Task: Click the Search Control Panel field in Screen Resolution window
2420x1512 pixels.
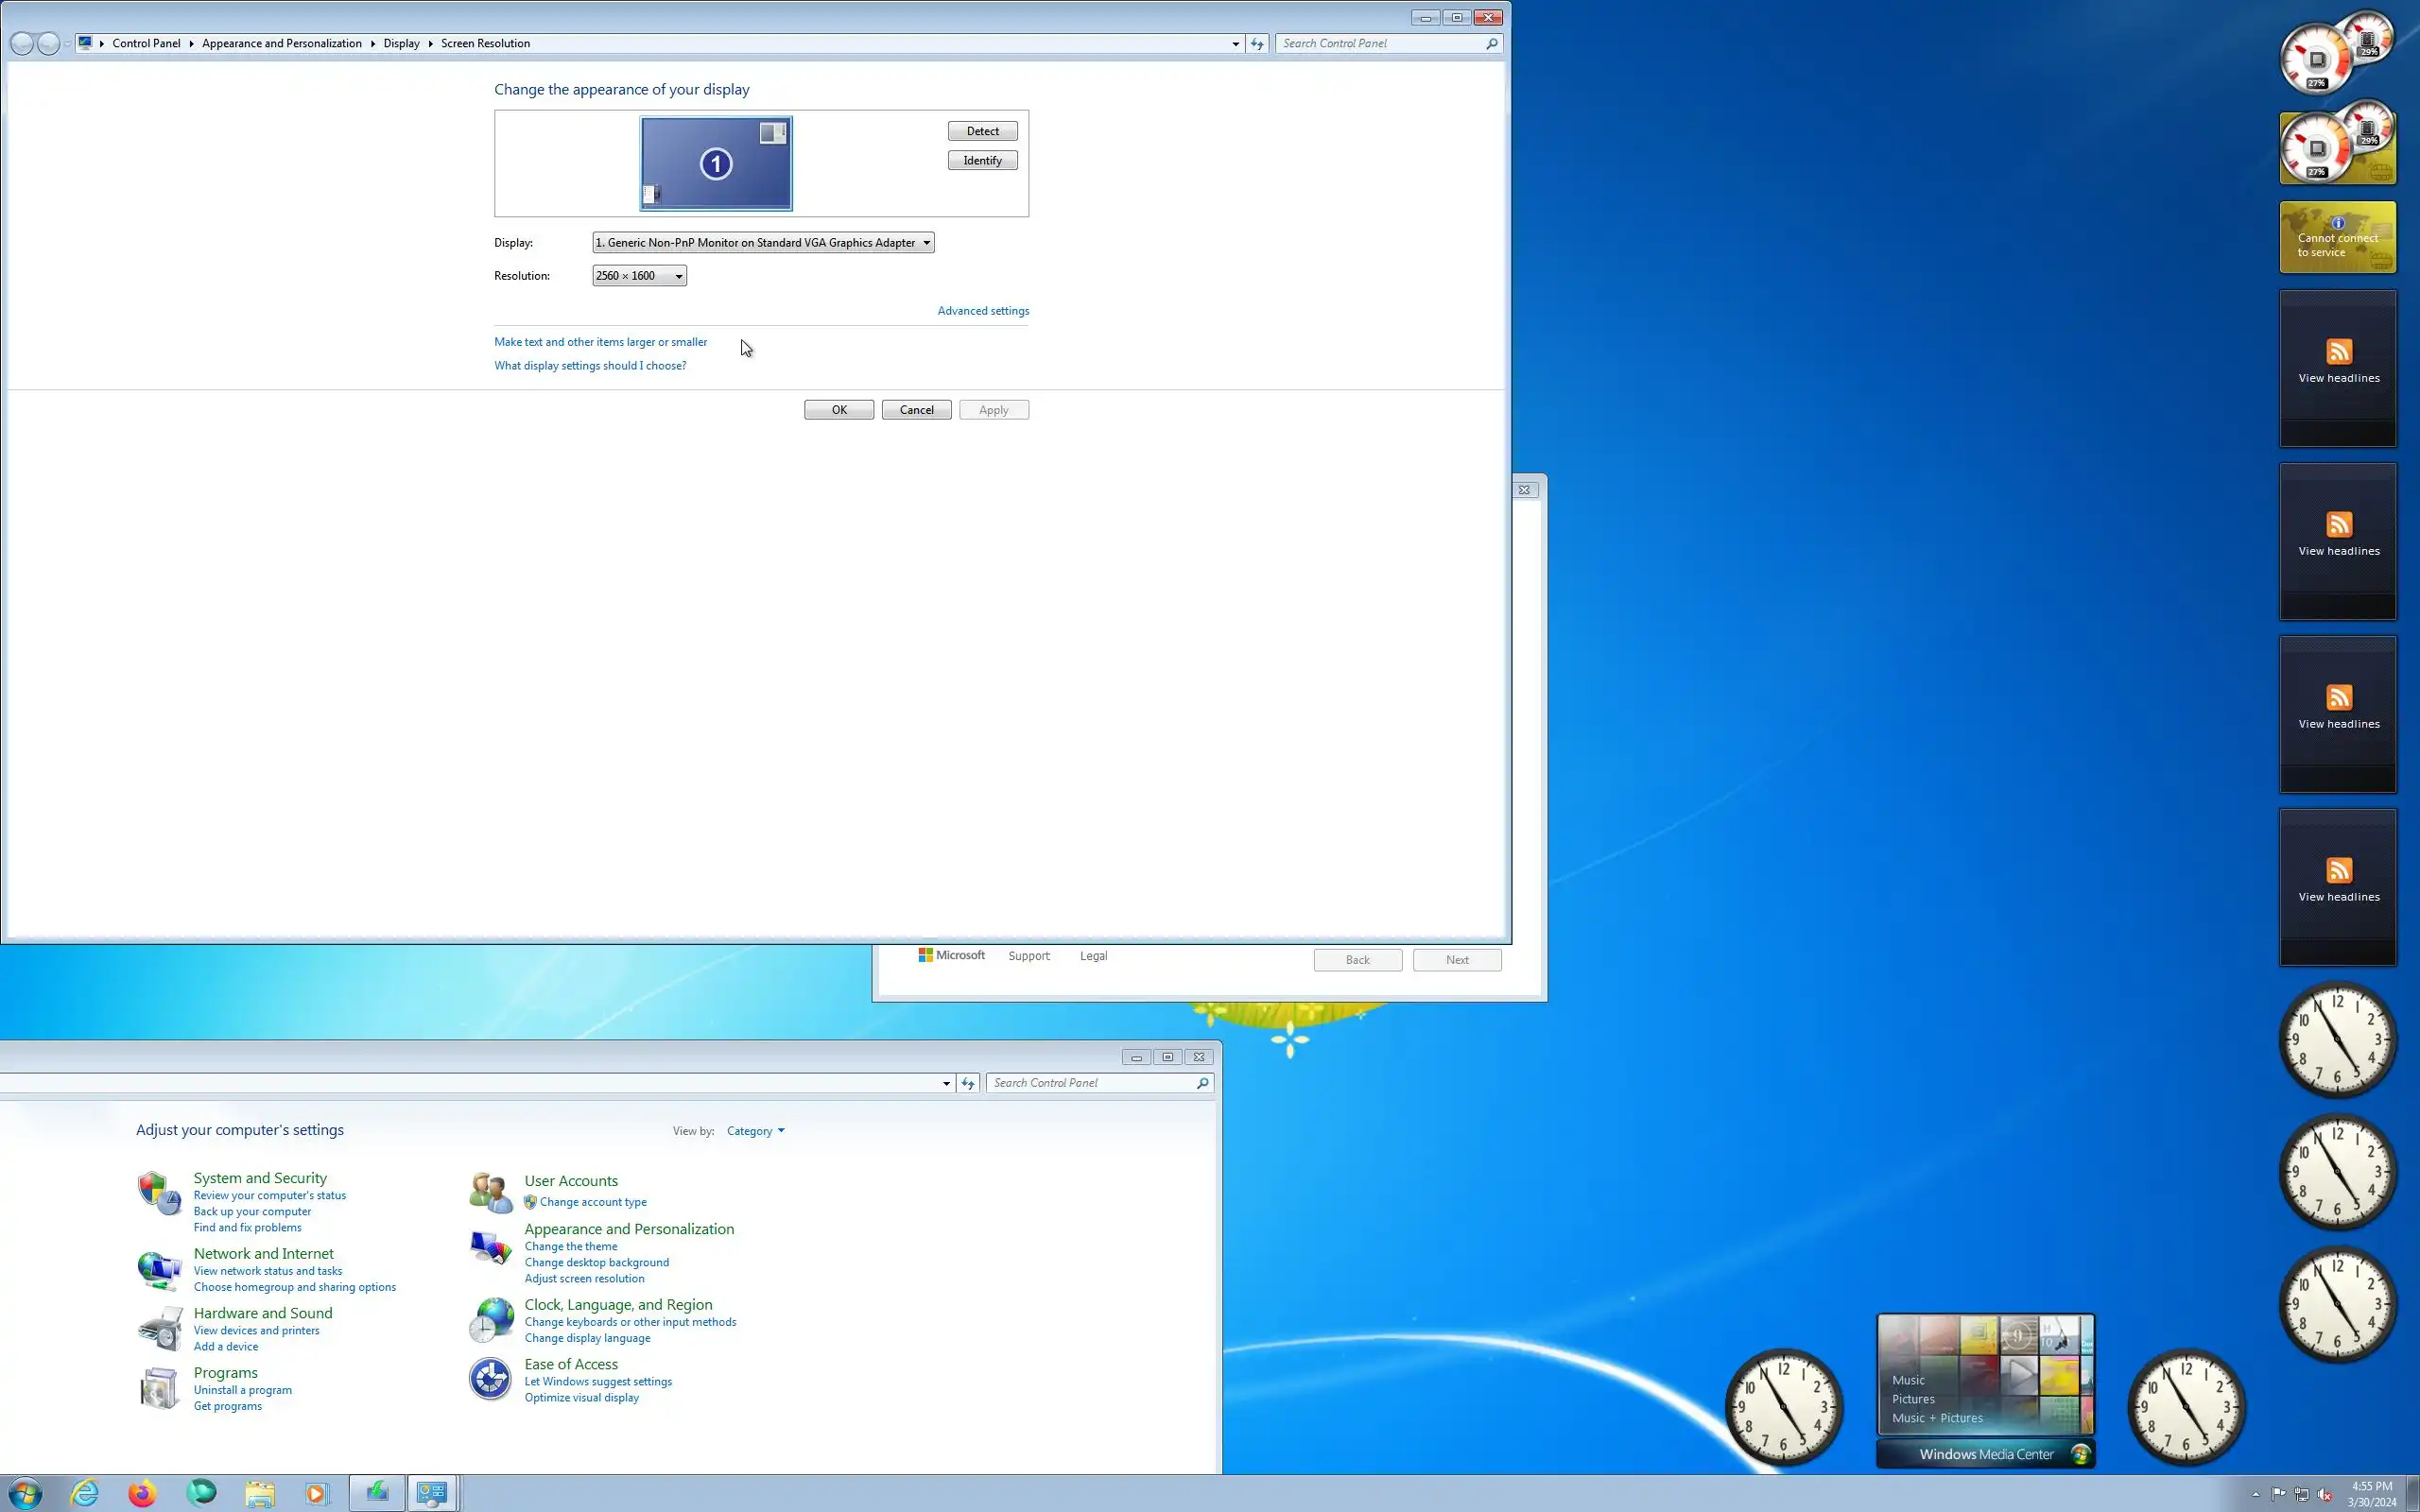Action: coord(1380,44)
